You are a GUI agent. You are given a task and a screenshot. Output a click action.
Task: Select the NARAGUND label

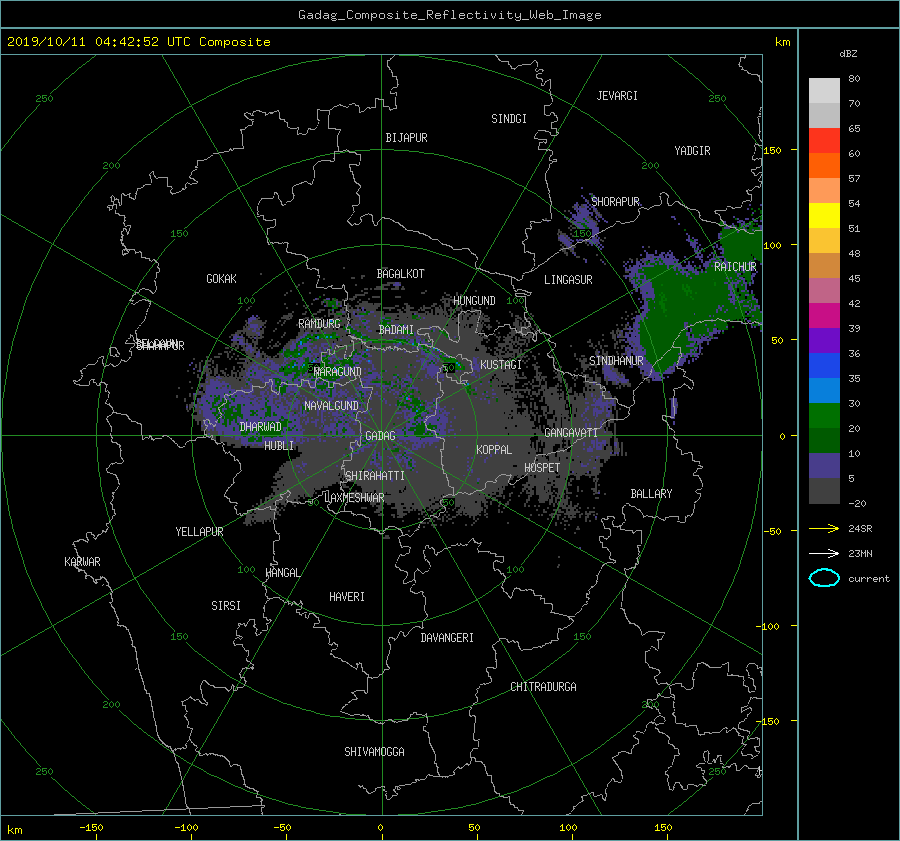(x=338, y=371)
